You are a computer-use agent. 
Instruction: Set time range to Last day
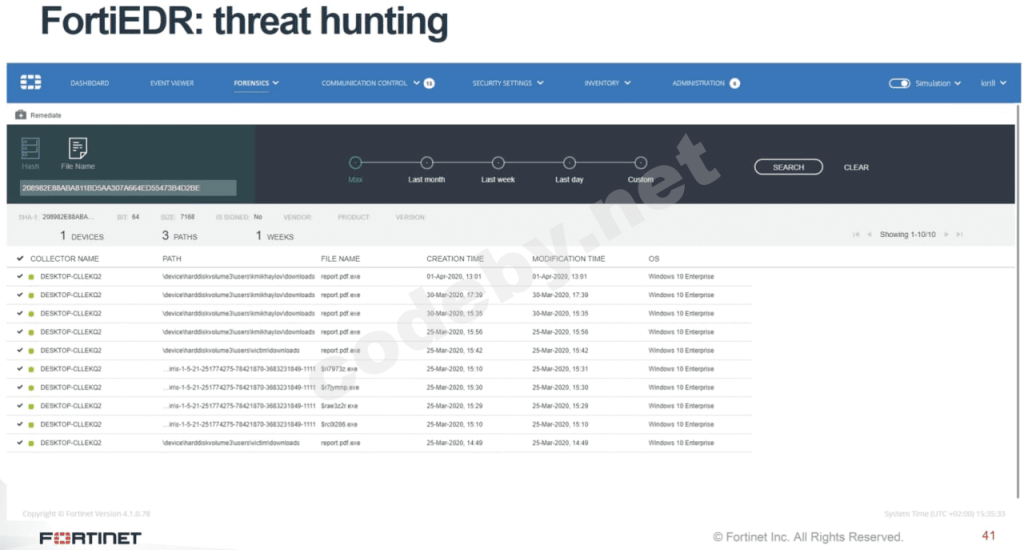[569, 163]
